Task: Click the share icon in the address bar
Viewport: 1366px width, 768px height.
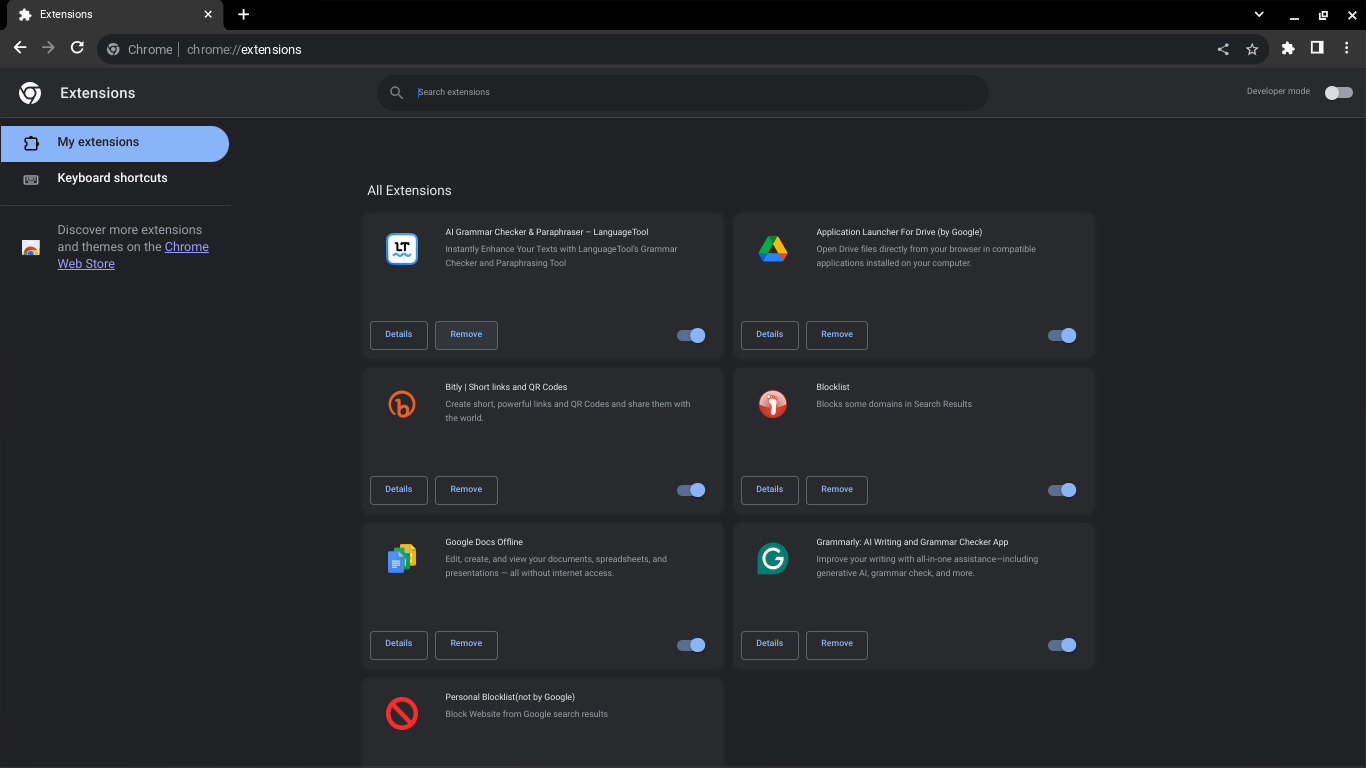Action: [1223, 49]
